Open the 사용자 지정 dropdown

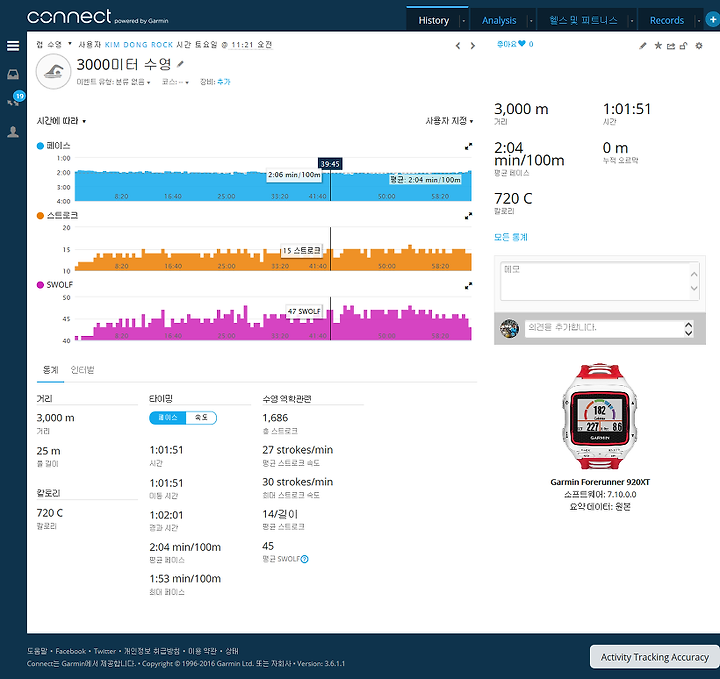(x=449, y=121)
